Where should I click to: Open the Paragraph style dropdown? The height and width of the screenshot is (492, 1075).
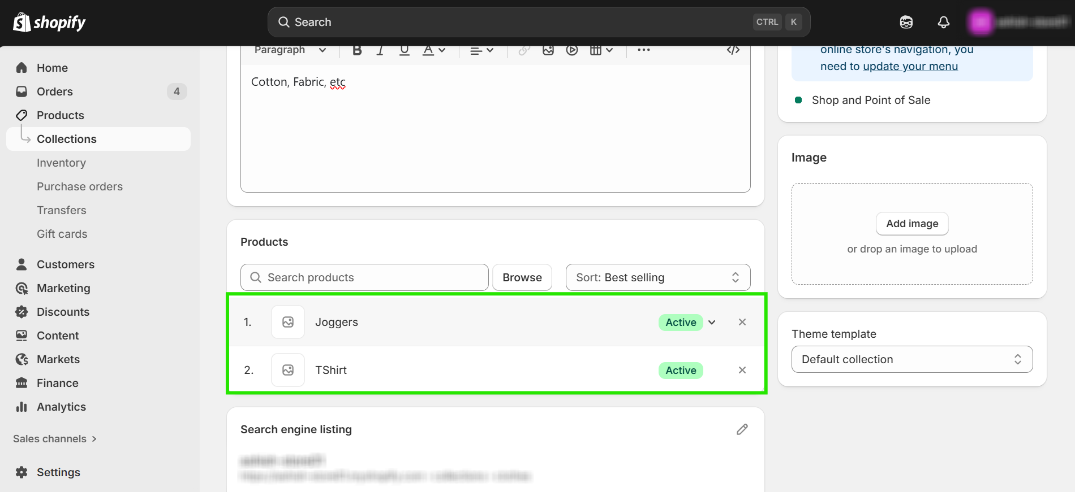(290, 50)
